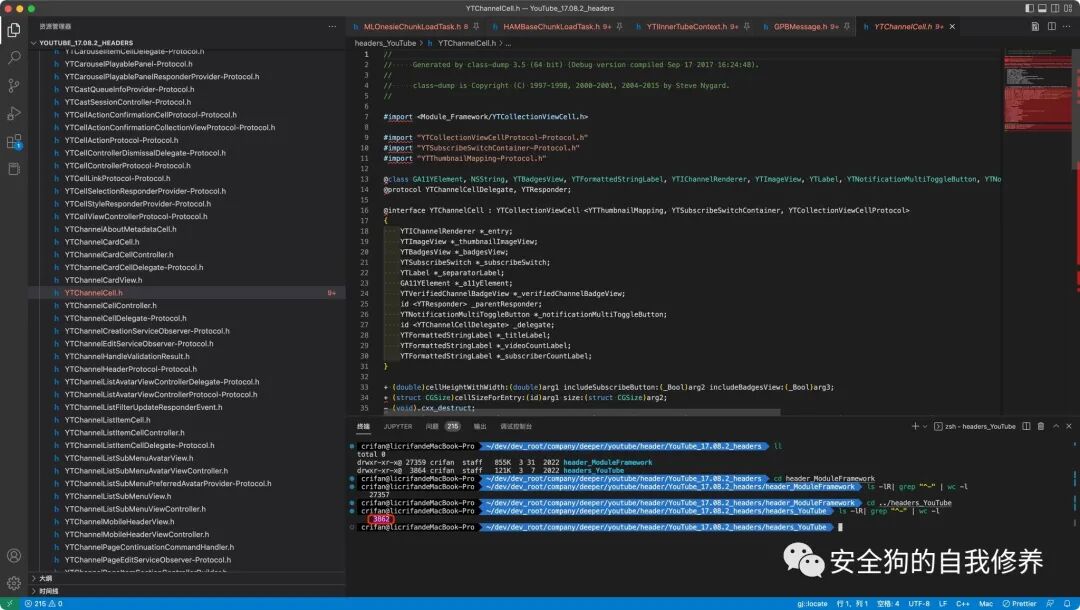Open editor more actions menu
1080x610 pixels.
pos(1068,26)
